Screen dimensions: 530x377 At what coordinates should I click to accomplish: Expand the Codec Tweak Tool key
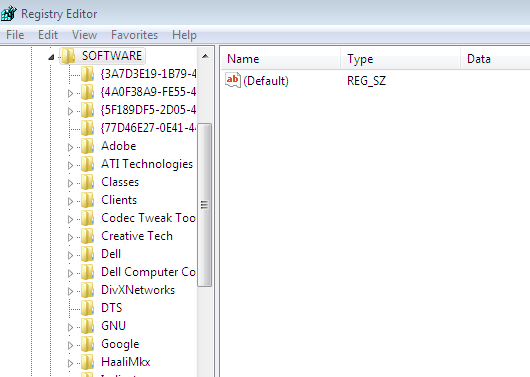click(x=70, y=219)
